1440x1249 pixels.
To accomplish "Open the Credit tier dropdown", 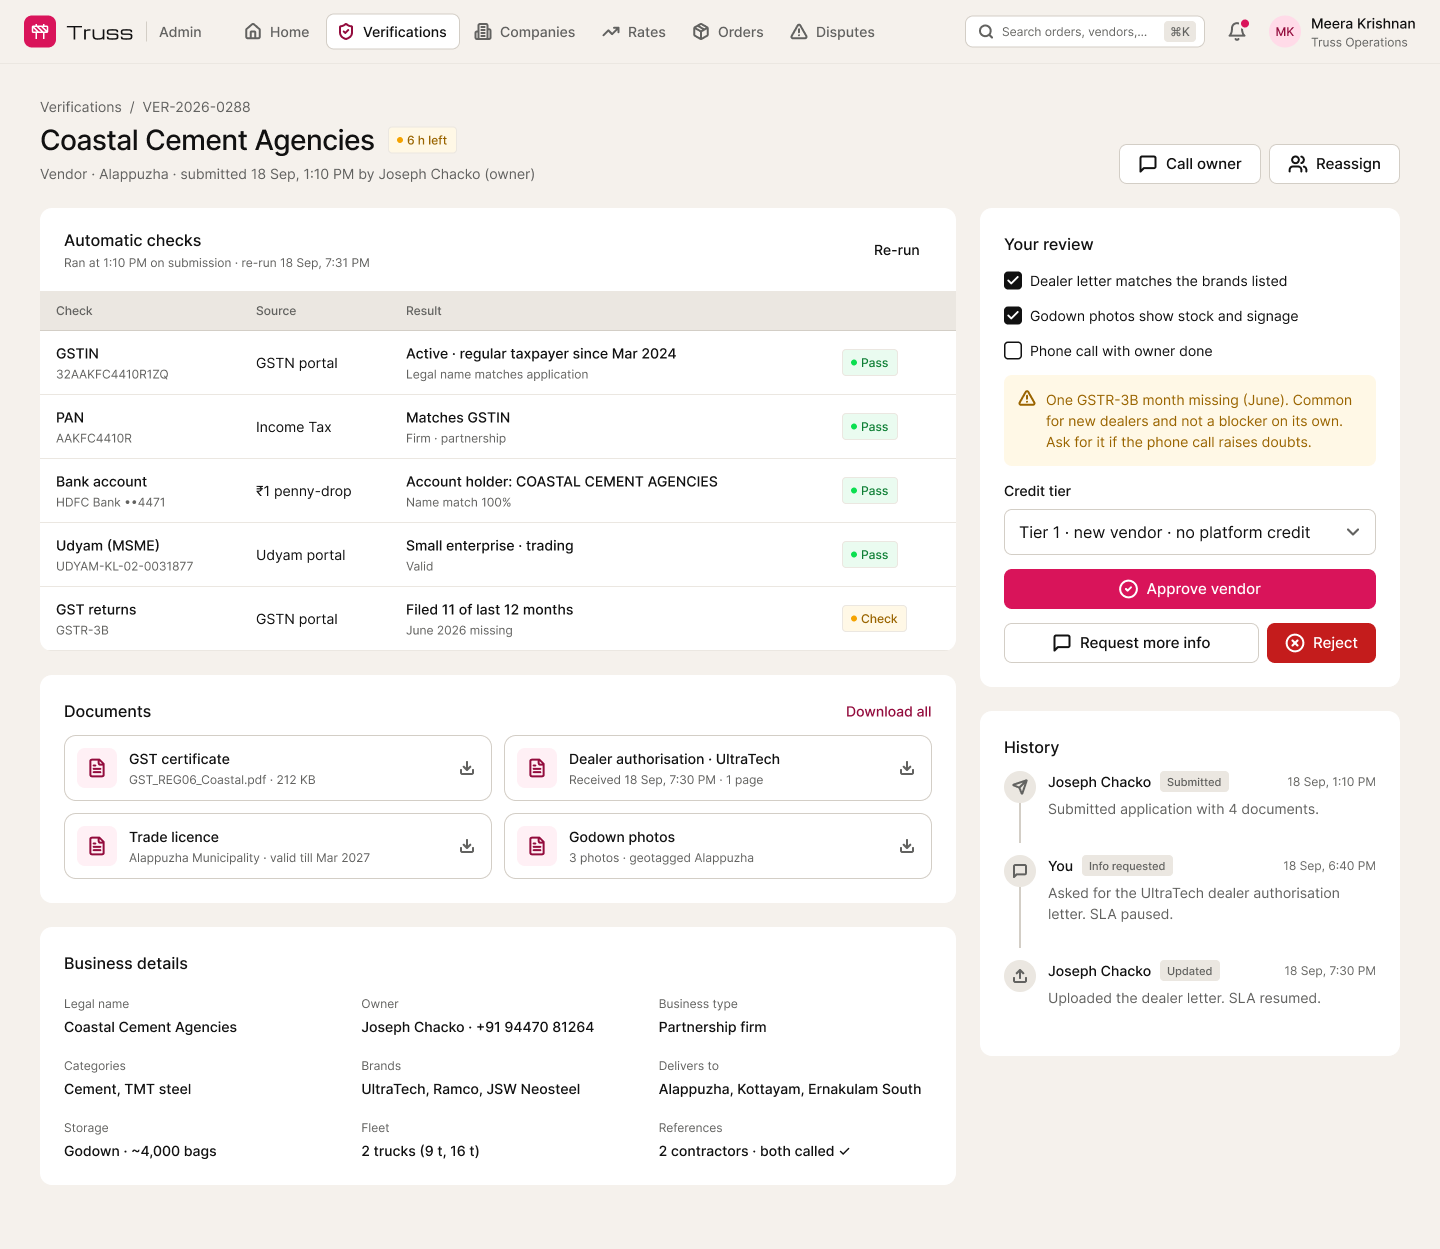I will click(1190, 532).
